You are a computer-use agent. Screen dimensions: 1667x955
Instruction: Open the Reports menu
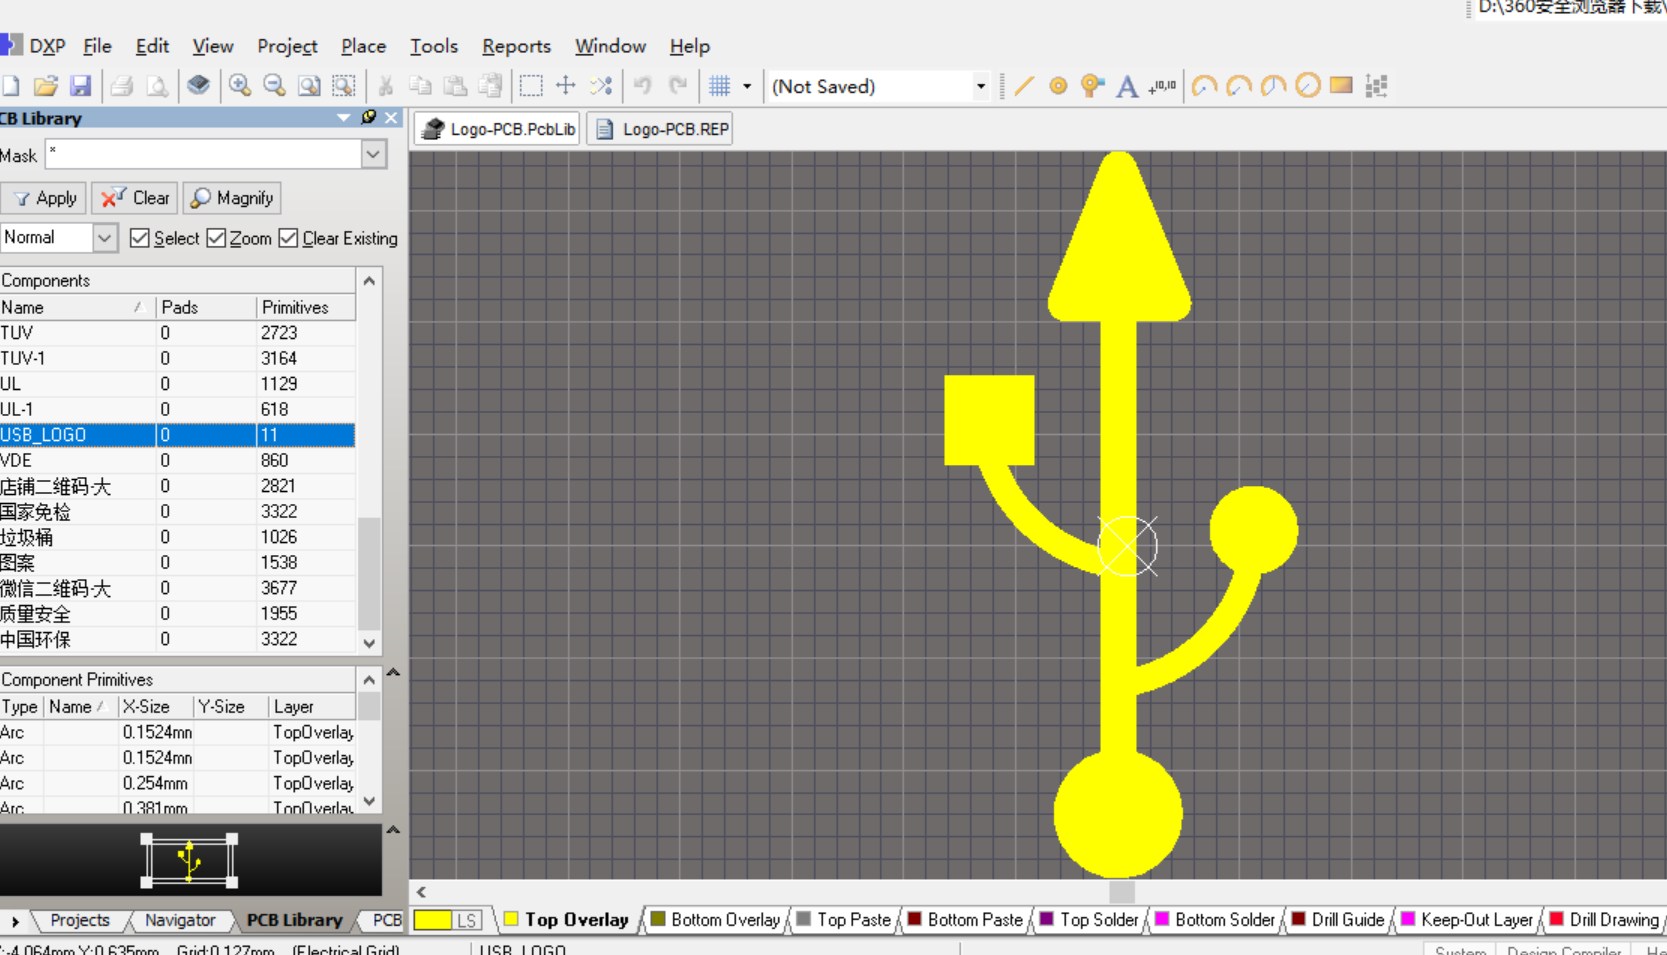(516, 46)
